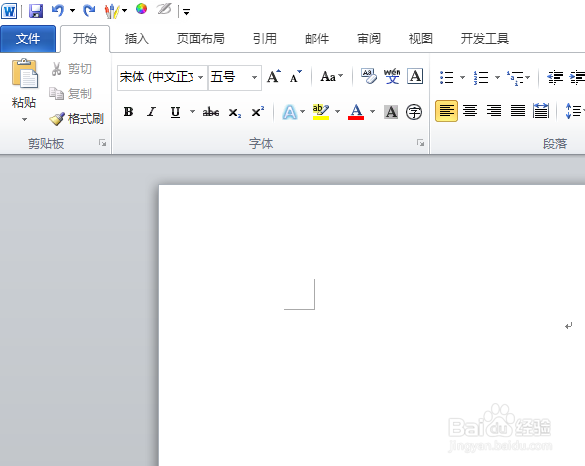The height and width of the screenshot is (466, 585).
Task: Toggle strikethrough abc formatting
Action: point(211,112)
